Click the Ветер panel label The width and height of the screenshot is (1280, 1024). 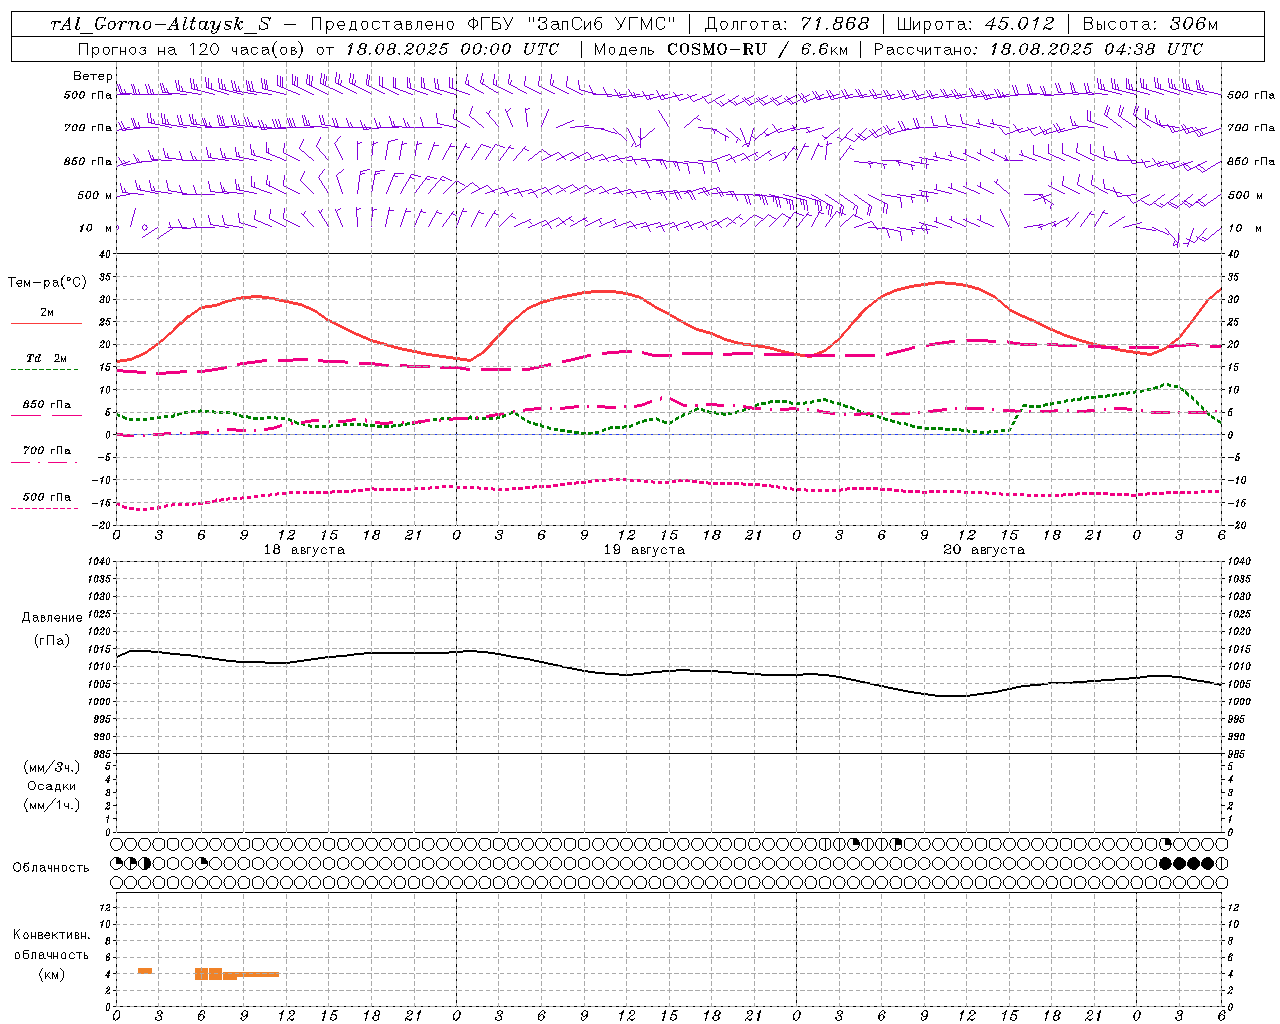pyautogui.click(x=92, y=76)
